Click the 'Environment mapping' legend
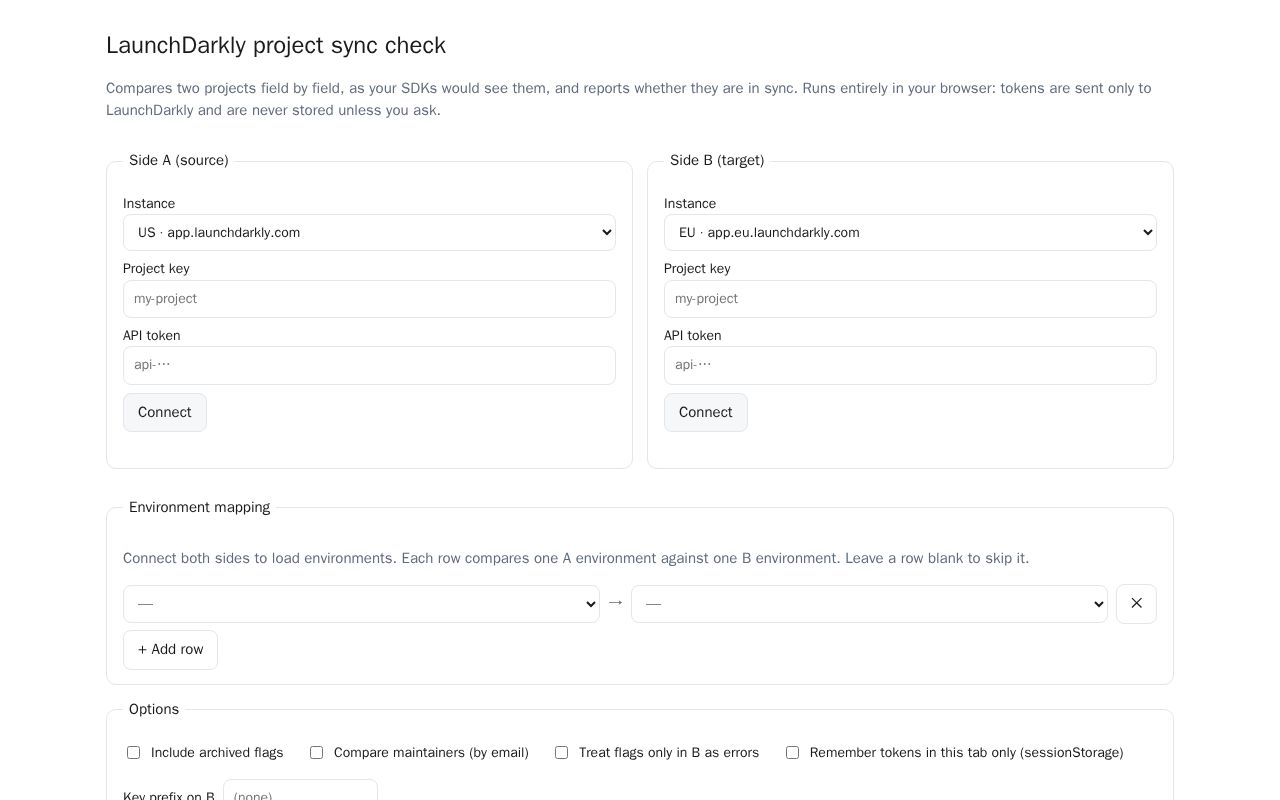 [200, 508]
